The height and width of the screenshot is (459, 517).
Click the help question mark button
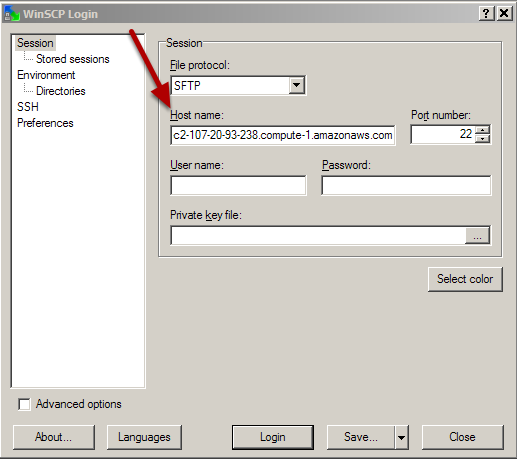[486, 13]
